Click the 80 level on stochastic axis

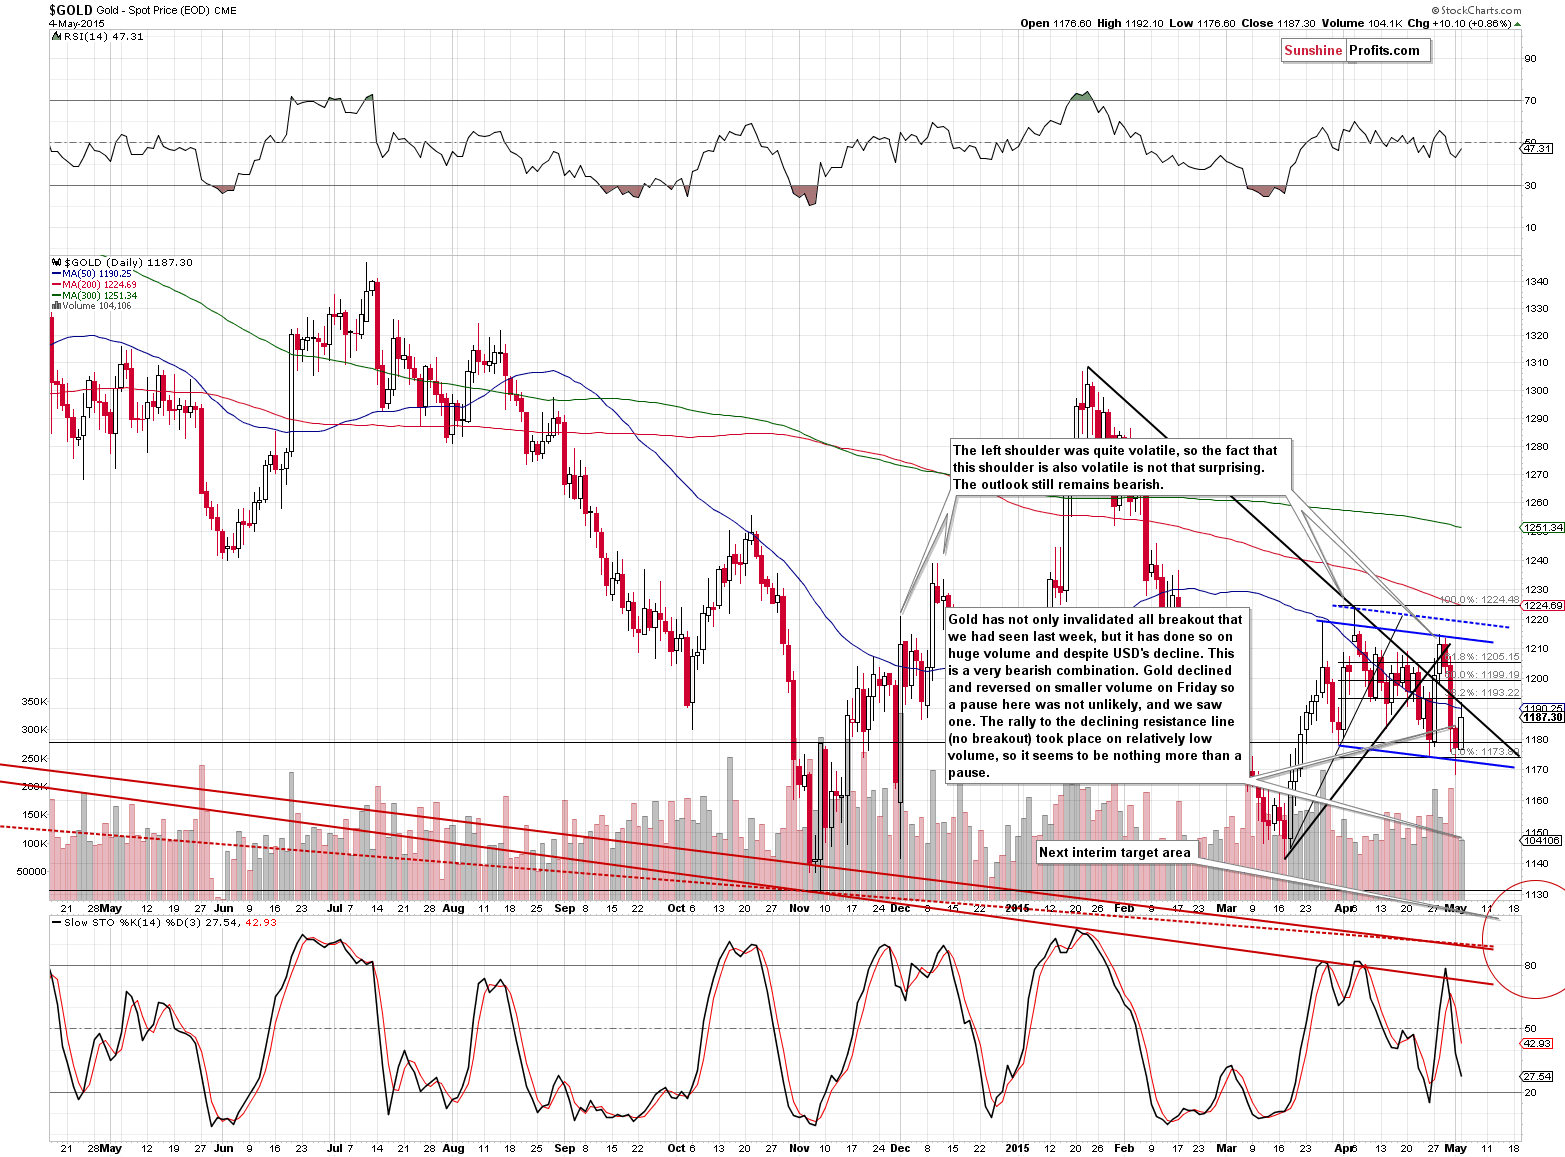tap(1530, 966)
